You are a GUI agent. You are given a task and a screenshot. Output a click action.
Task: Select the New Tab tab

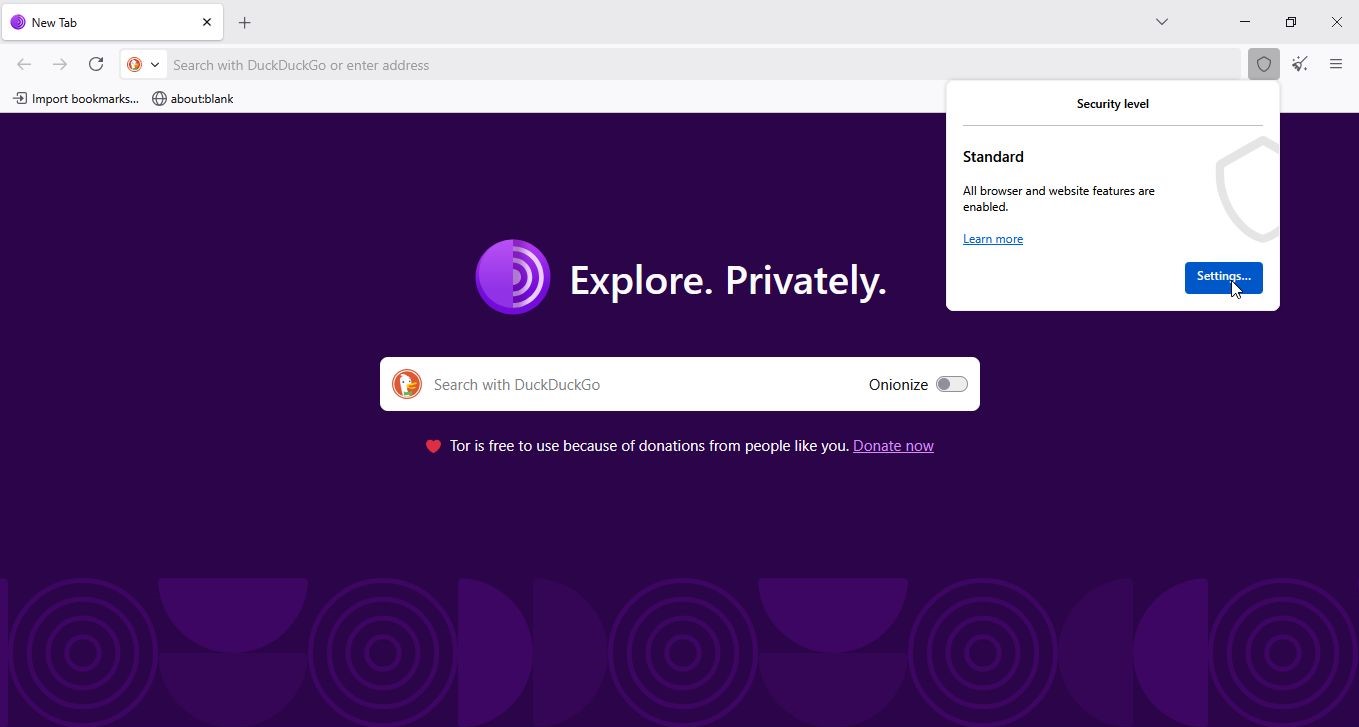112,22
